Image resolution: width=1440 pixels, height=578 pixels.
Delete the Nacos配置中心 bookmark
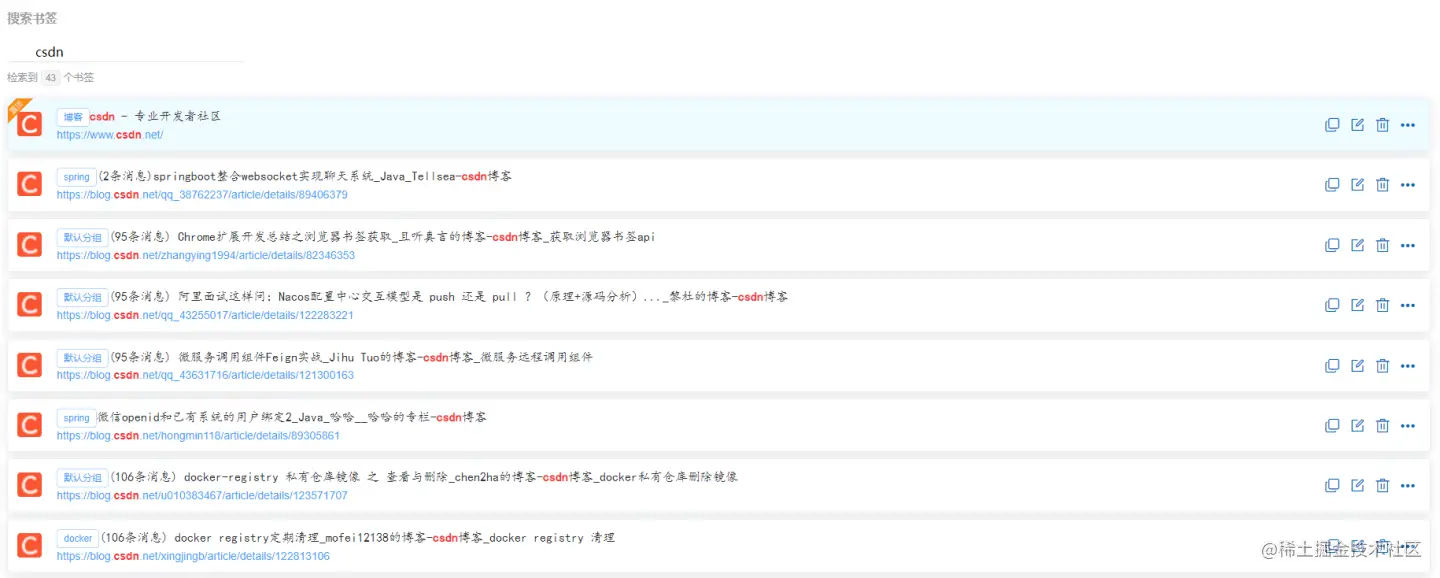pyautogui.click(x=1382, y=305)
